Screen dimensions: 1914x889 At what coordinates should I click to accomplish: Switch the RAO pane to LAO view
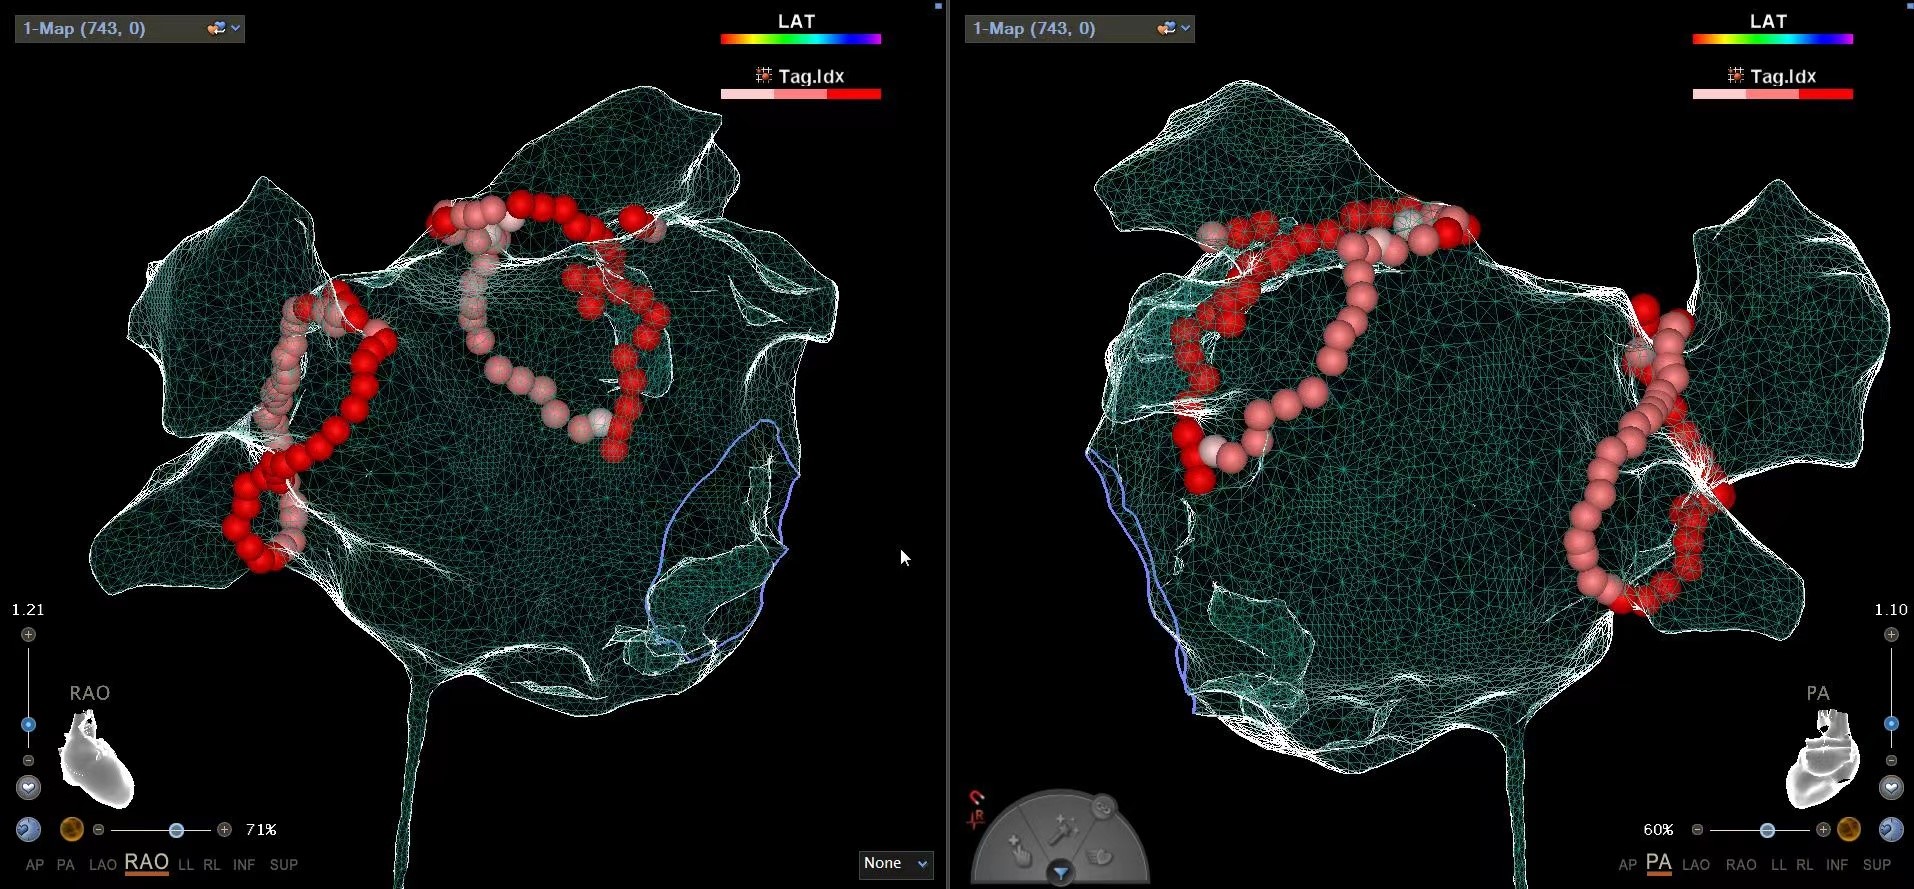tap(102, 865)
